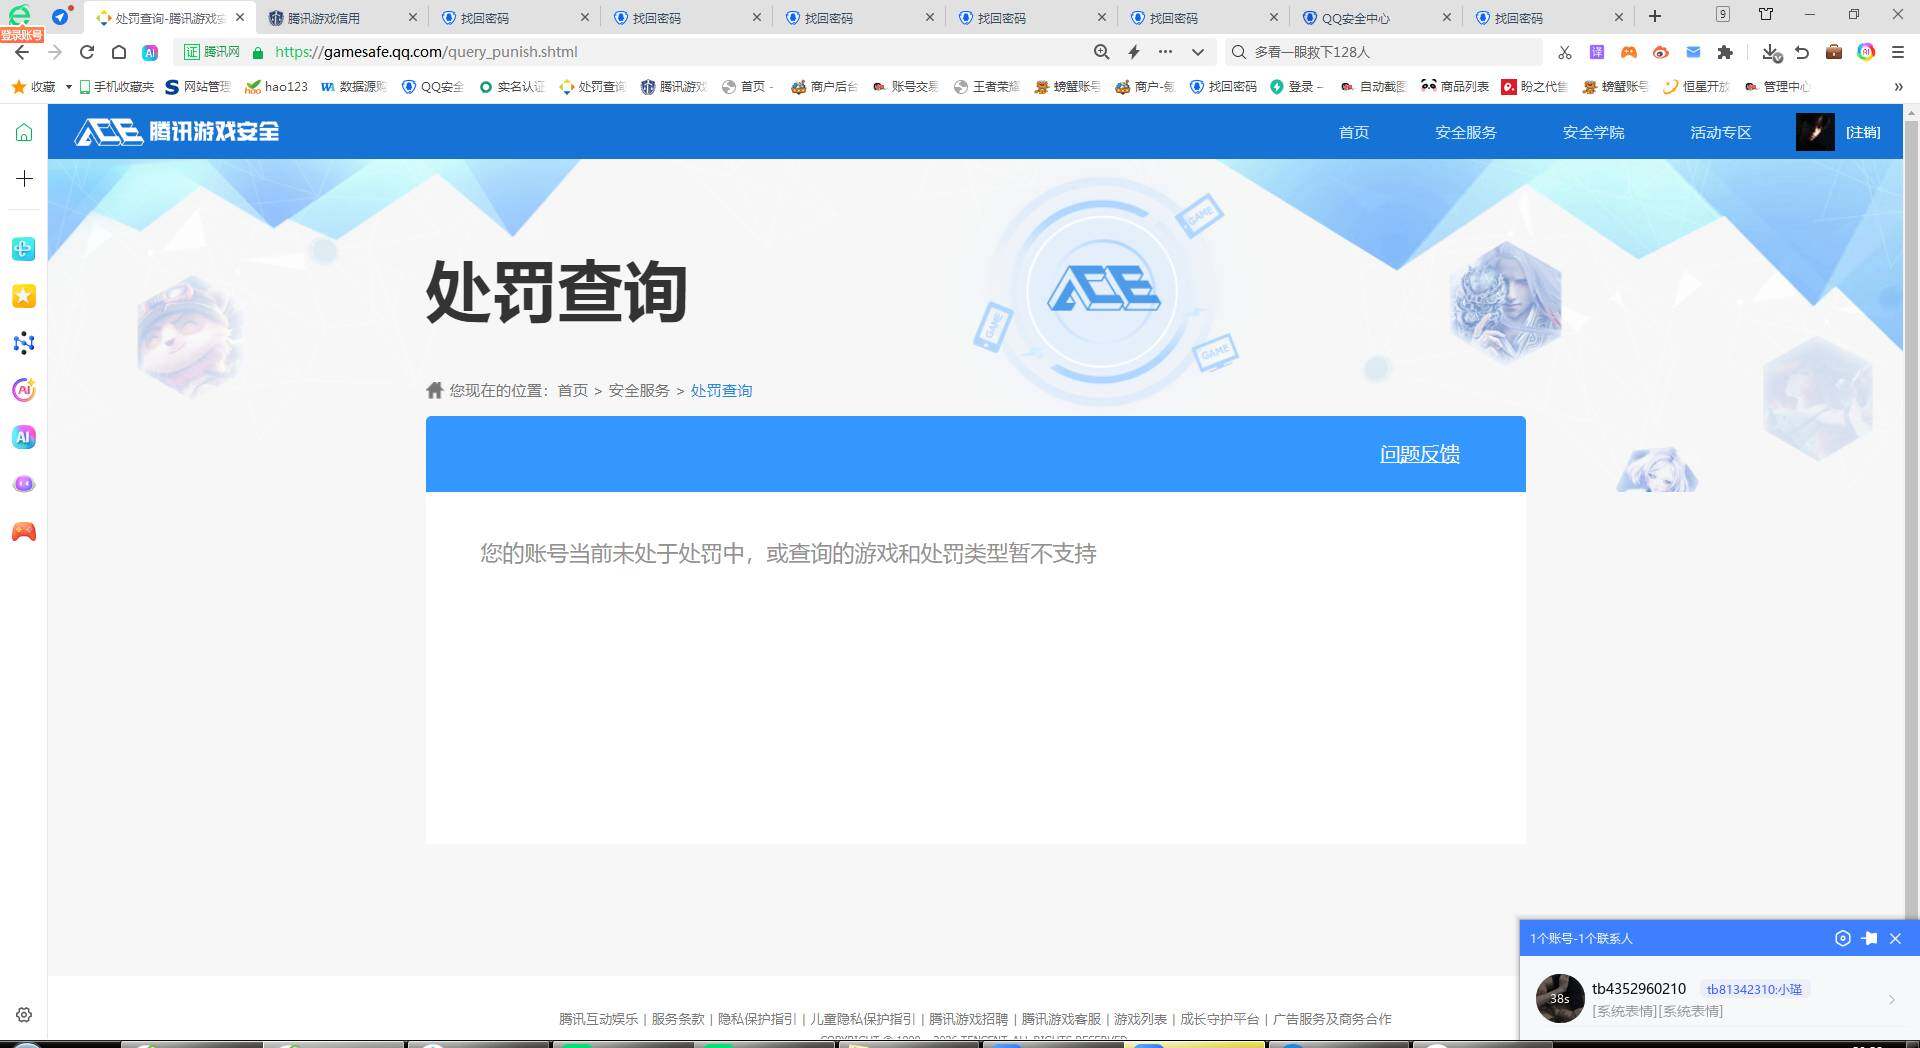1920x1048 pixels.
Task: Expand the address bar dropdown chevron
Action: pyautogui.click(x=1197, y=52)
